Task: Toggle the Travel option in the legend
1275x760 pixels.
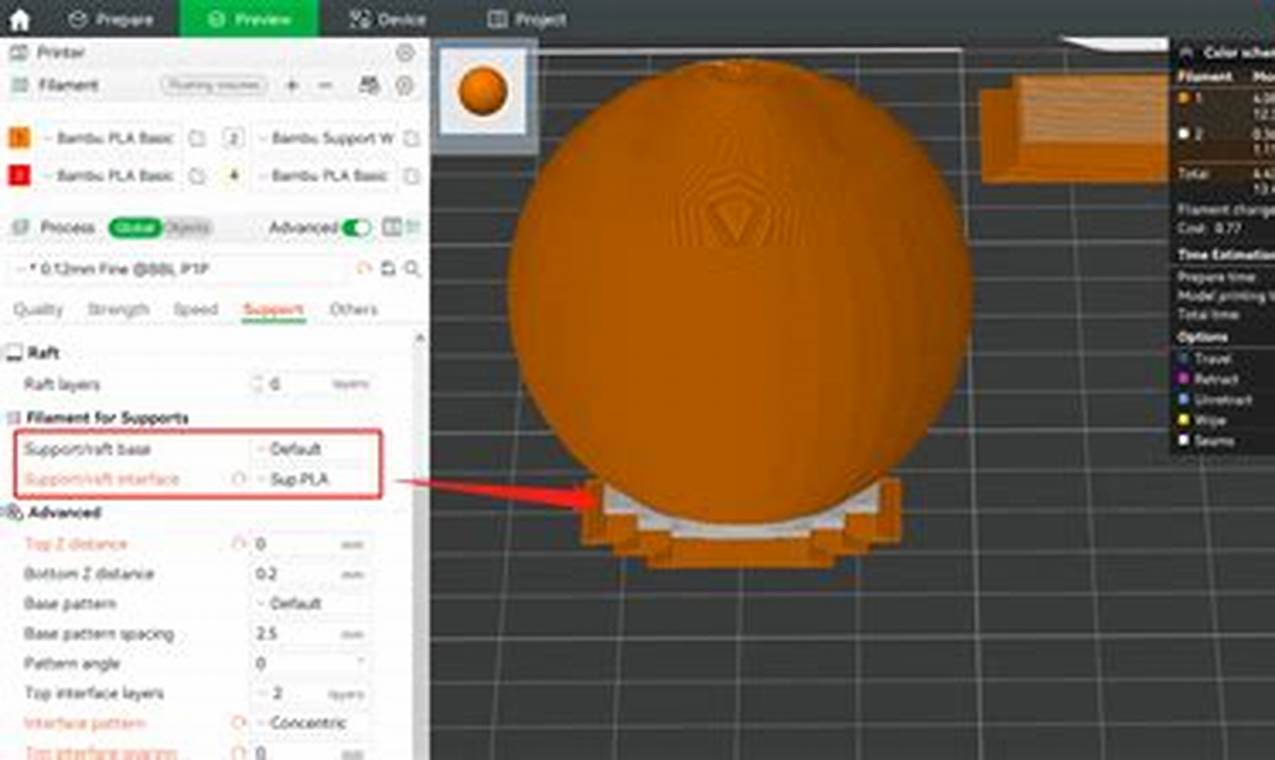Action: click(1188, 358)
